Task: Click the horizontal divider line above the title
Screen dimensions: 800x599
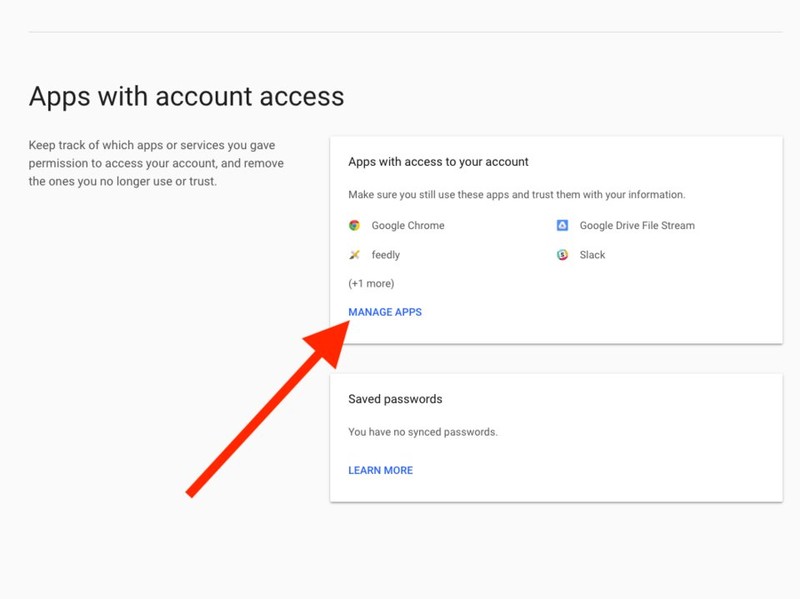Action: (x=400, y=32)
